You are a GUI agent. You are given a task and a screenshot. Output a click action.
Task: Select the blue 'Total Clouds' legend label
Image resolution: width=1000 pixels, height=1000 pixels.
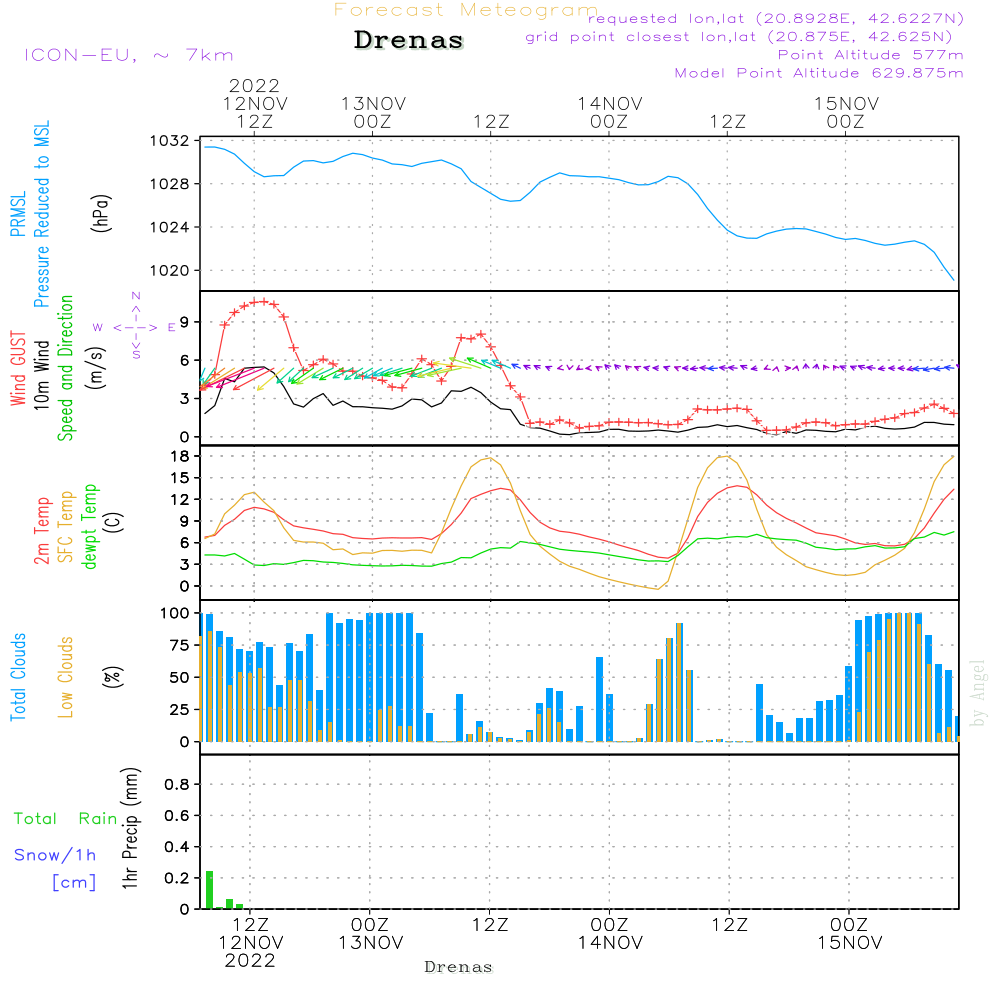[18, 677]
